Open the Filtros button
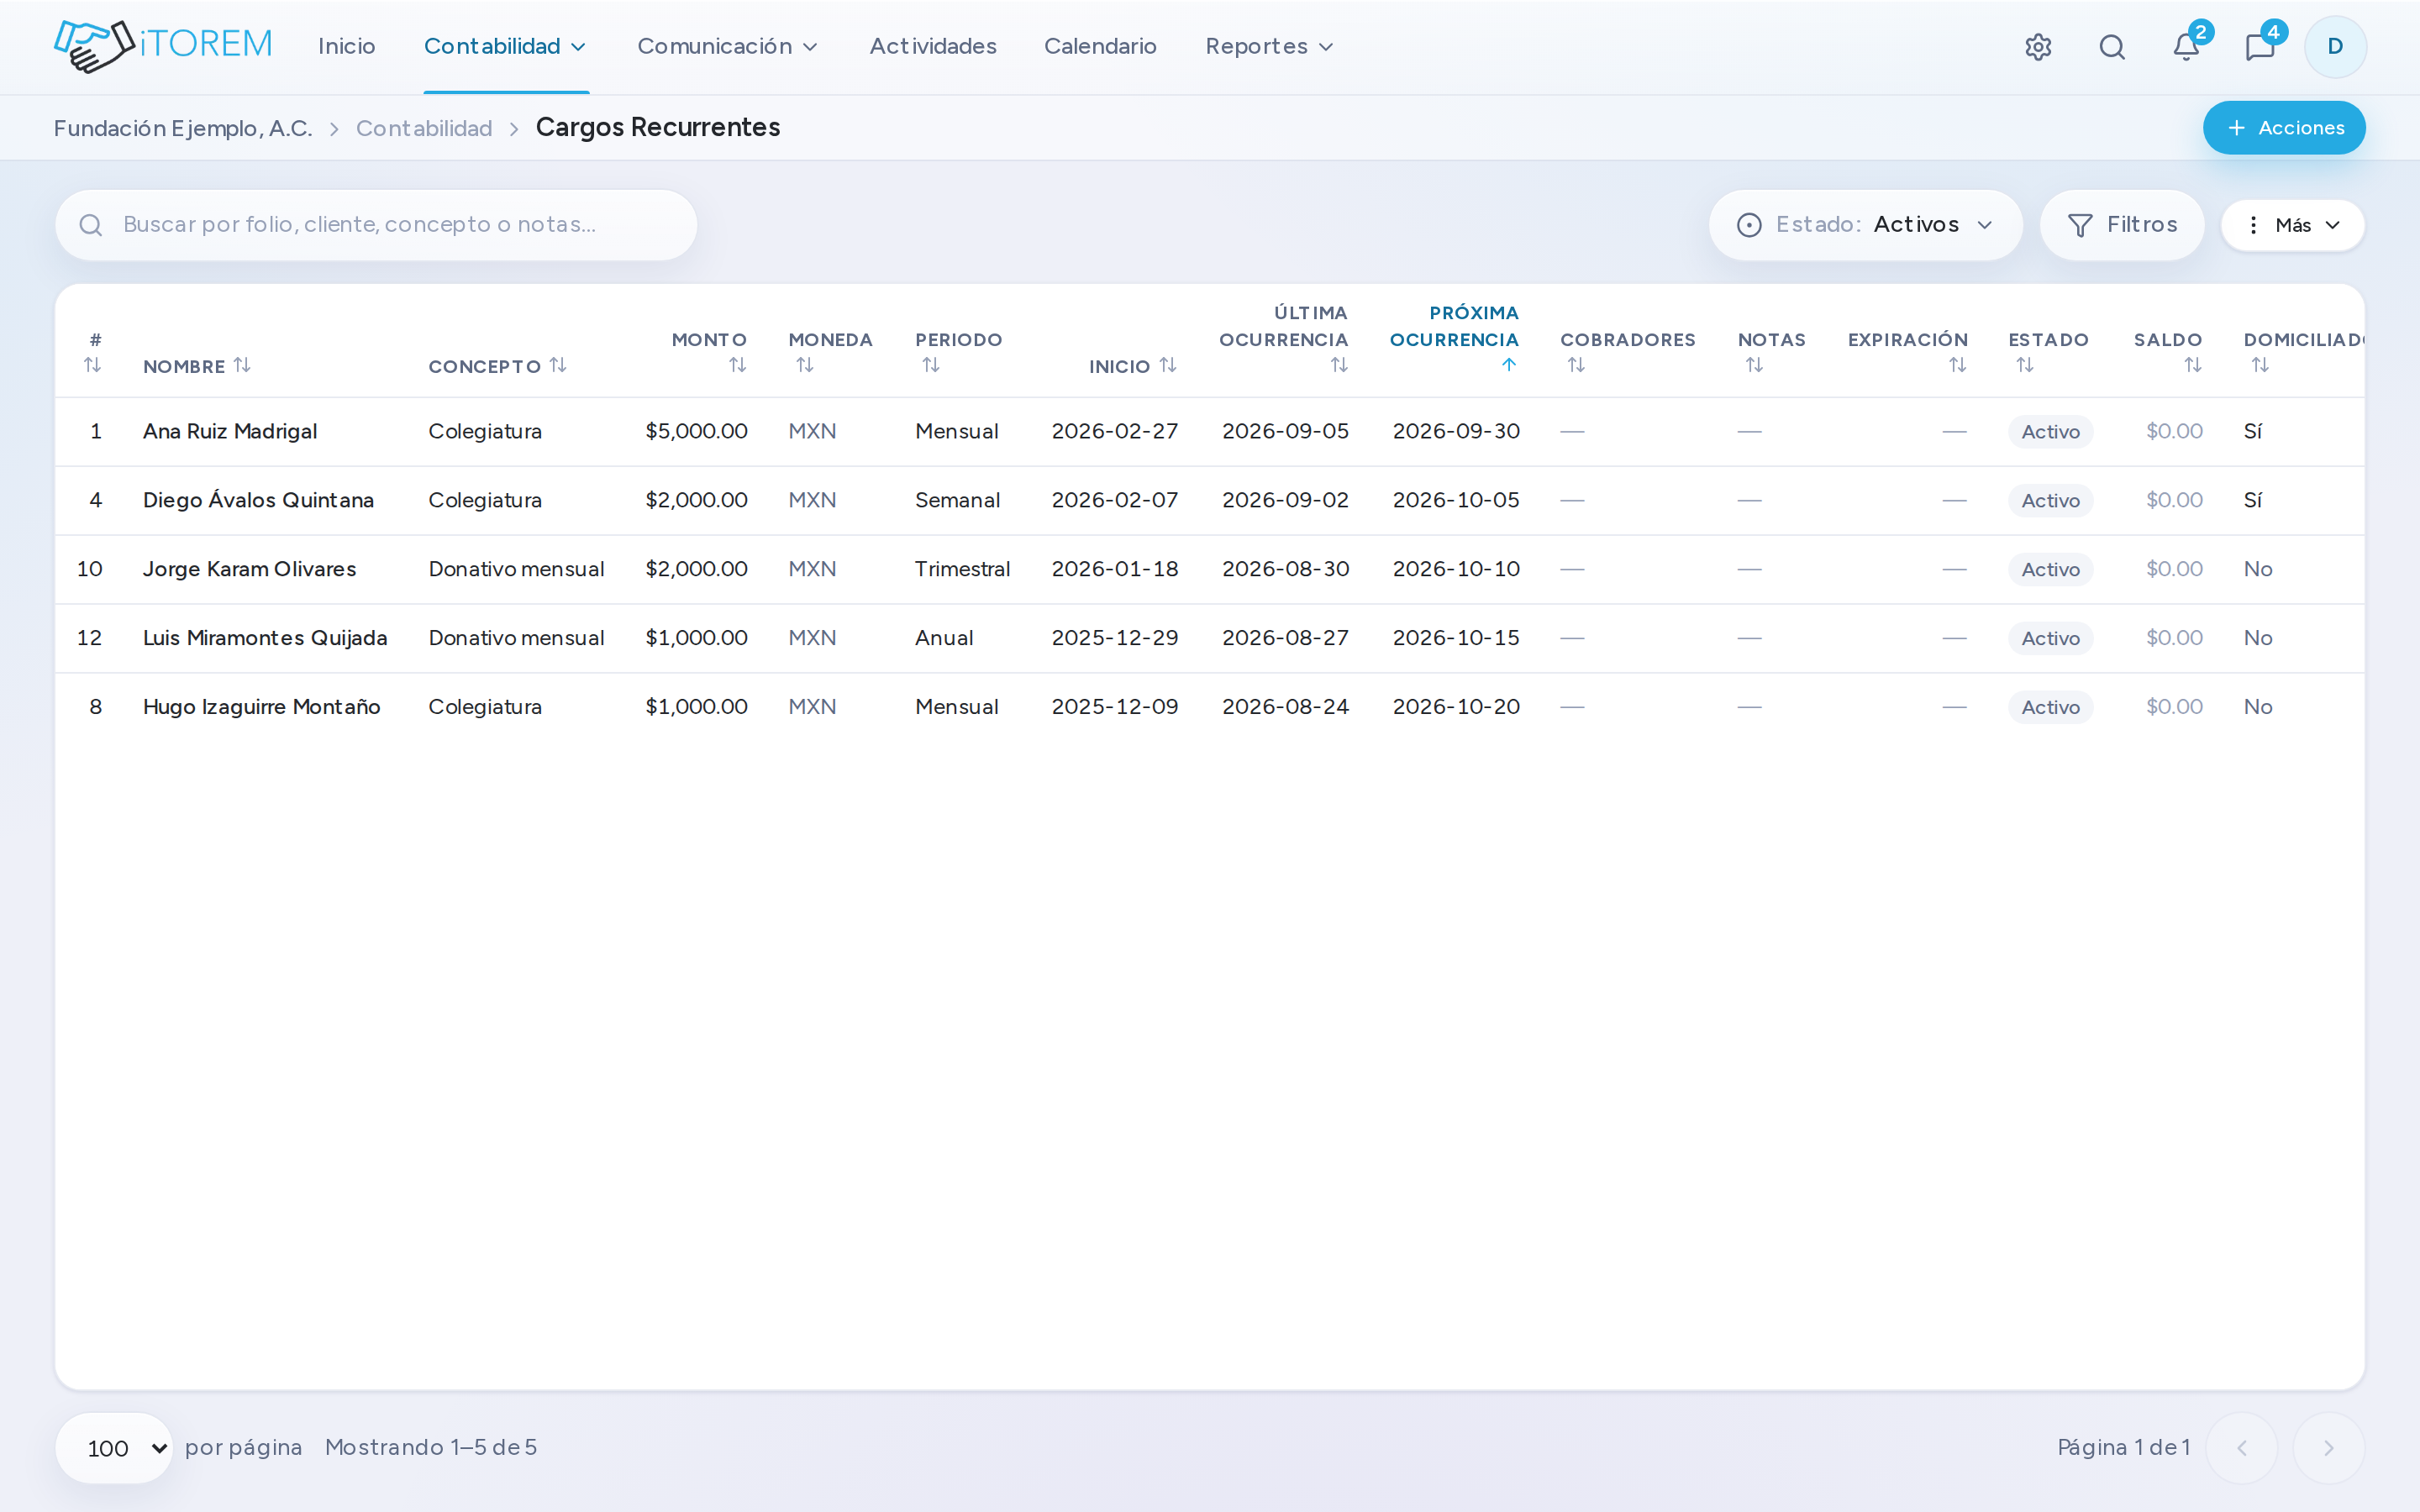Image resolution: width=2420 pixels, height=1512 pixels. (2122, 225)
